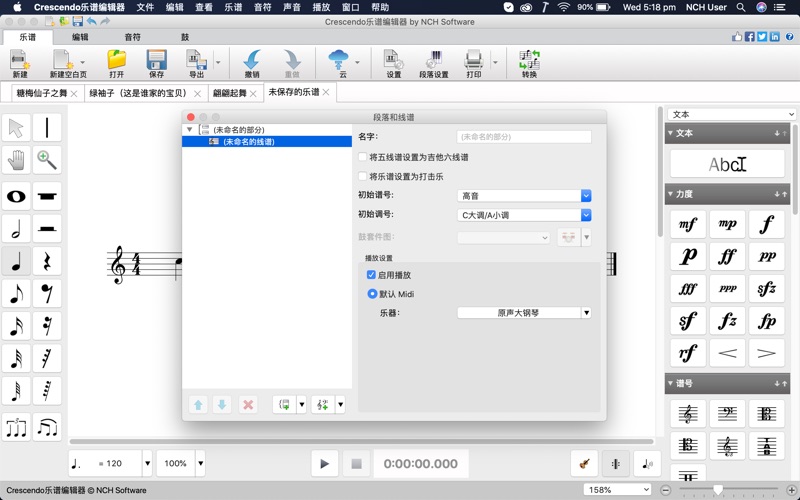Select the whole note icon

(16, 196)
